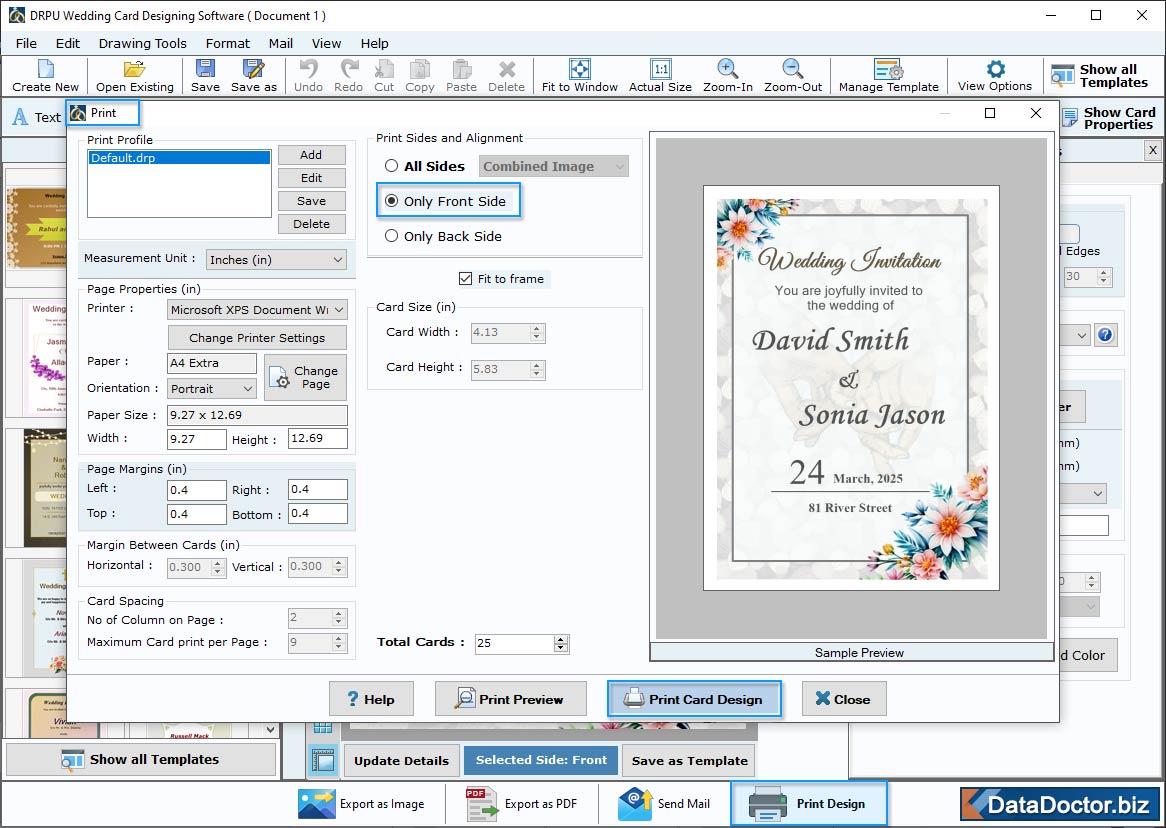1166x828 pixels.
Task: Click the Undo arrow icon
Action: [308, 68]
